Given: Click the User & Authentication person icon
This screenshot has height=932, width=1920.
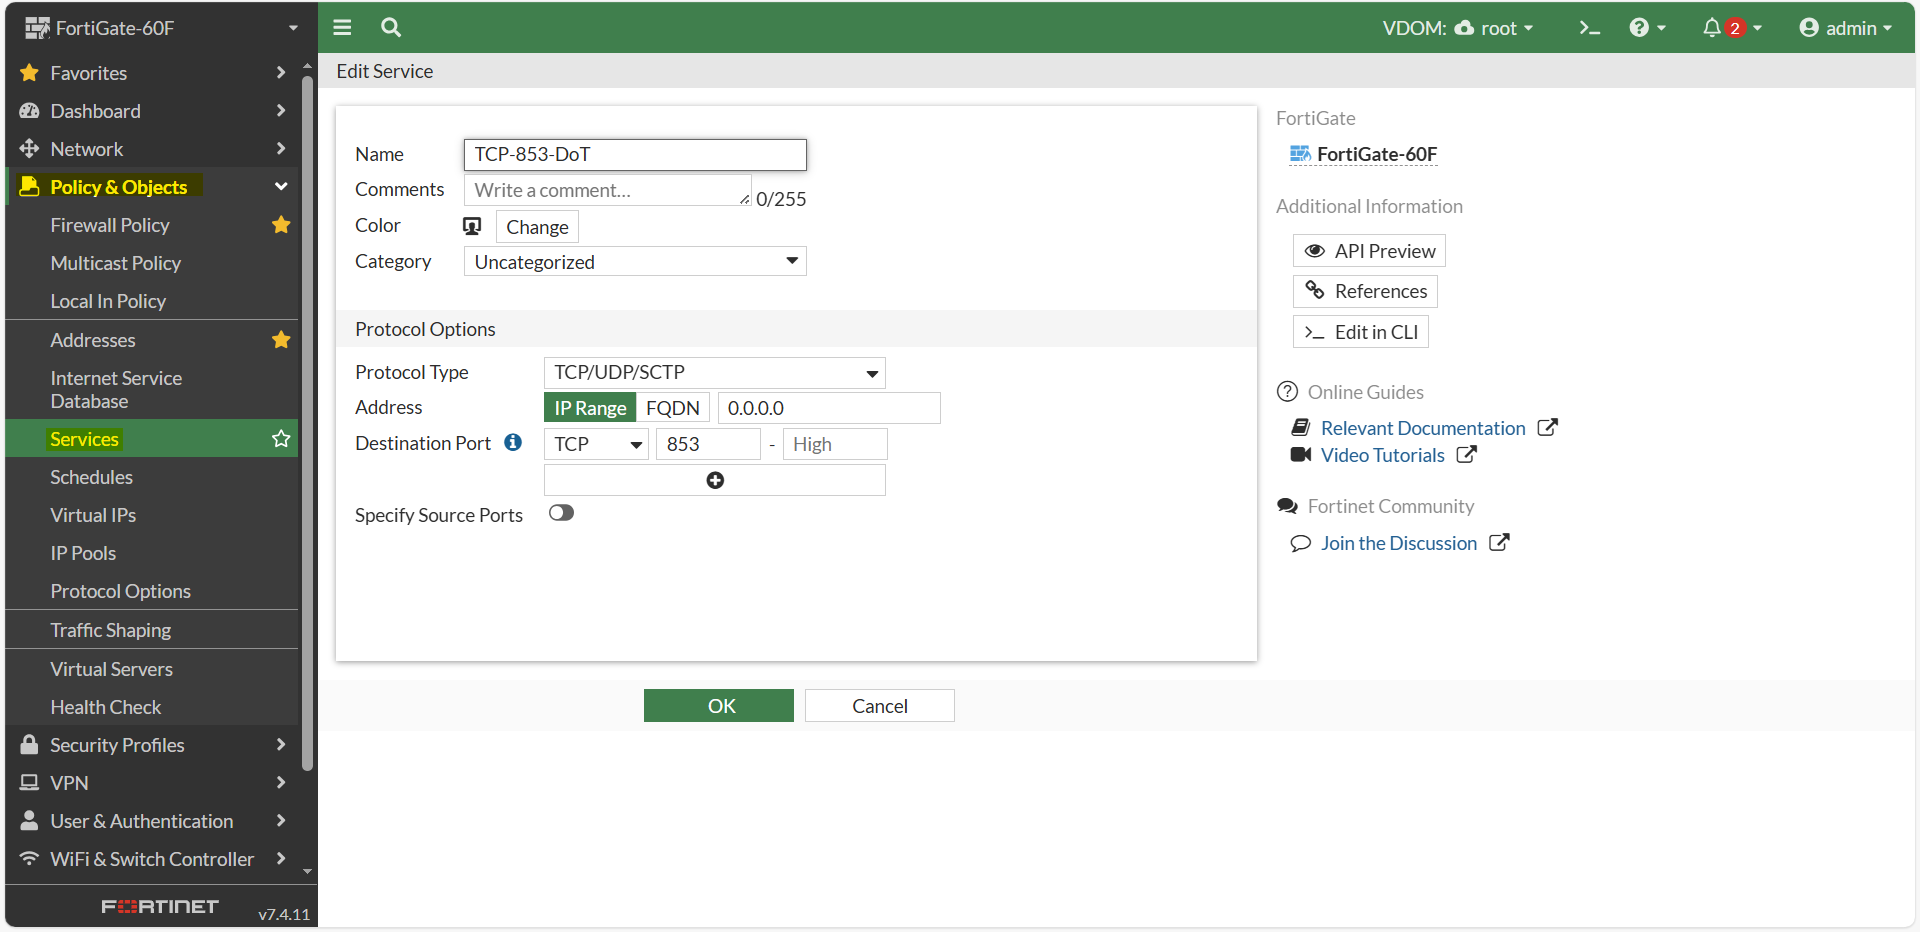Looking at the screenshot, I should pyautogui.click(x=29, y=821).
